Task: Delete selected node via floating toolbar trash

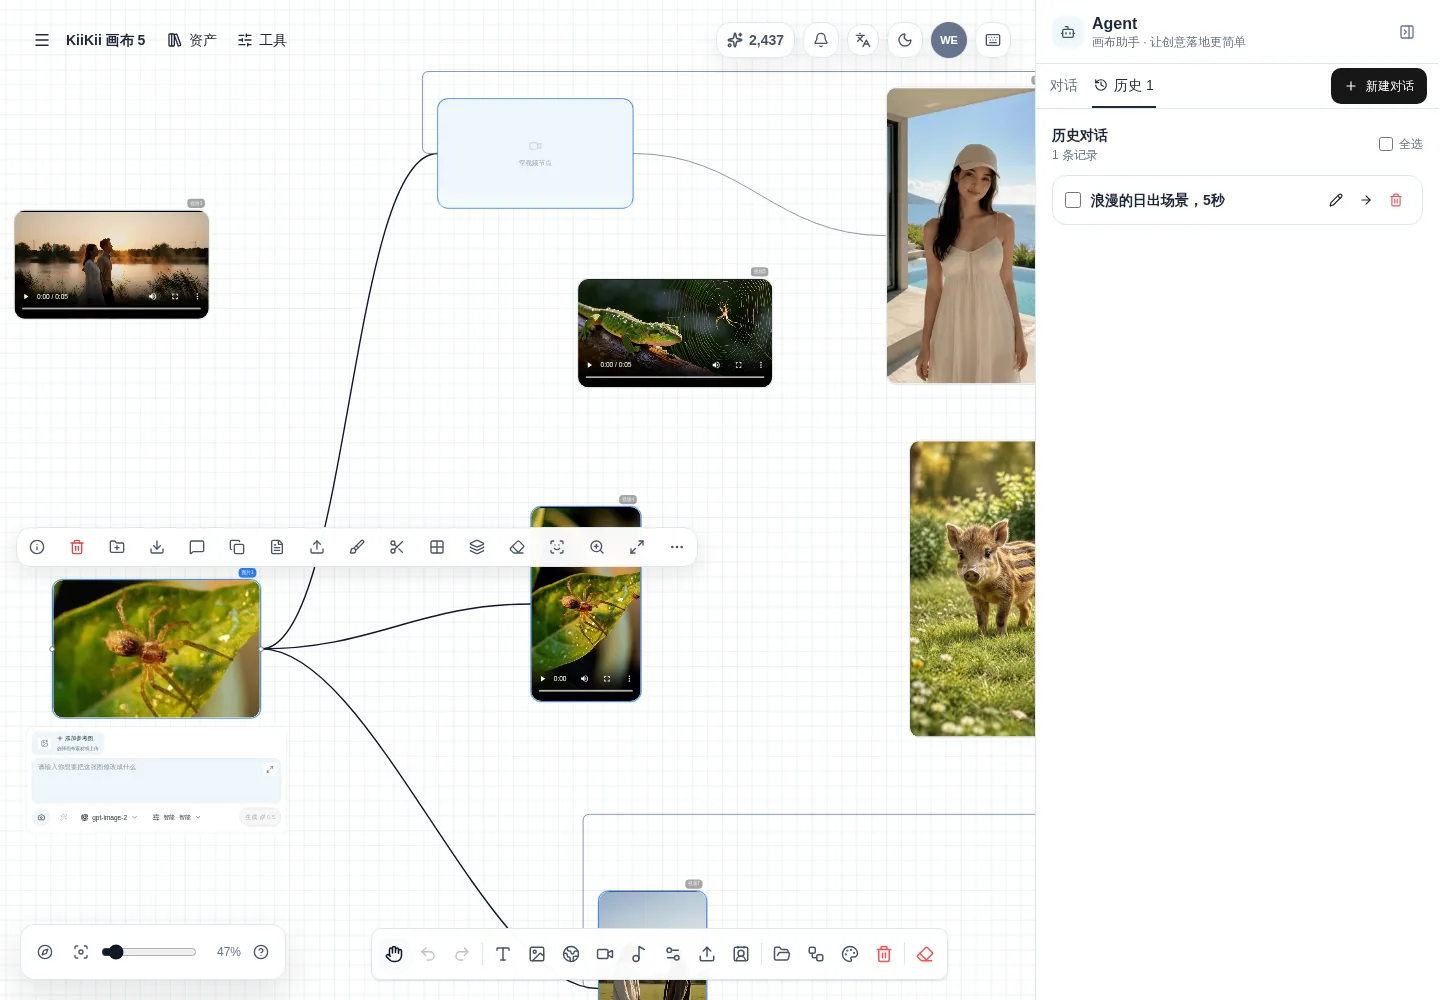Action: coord(77,547)
